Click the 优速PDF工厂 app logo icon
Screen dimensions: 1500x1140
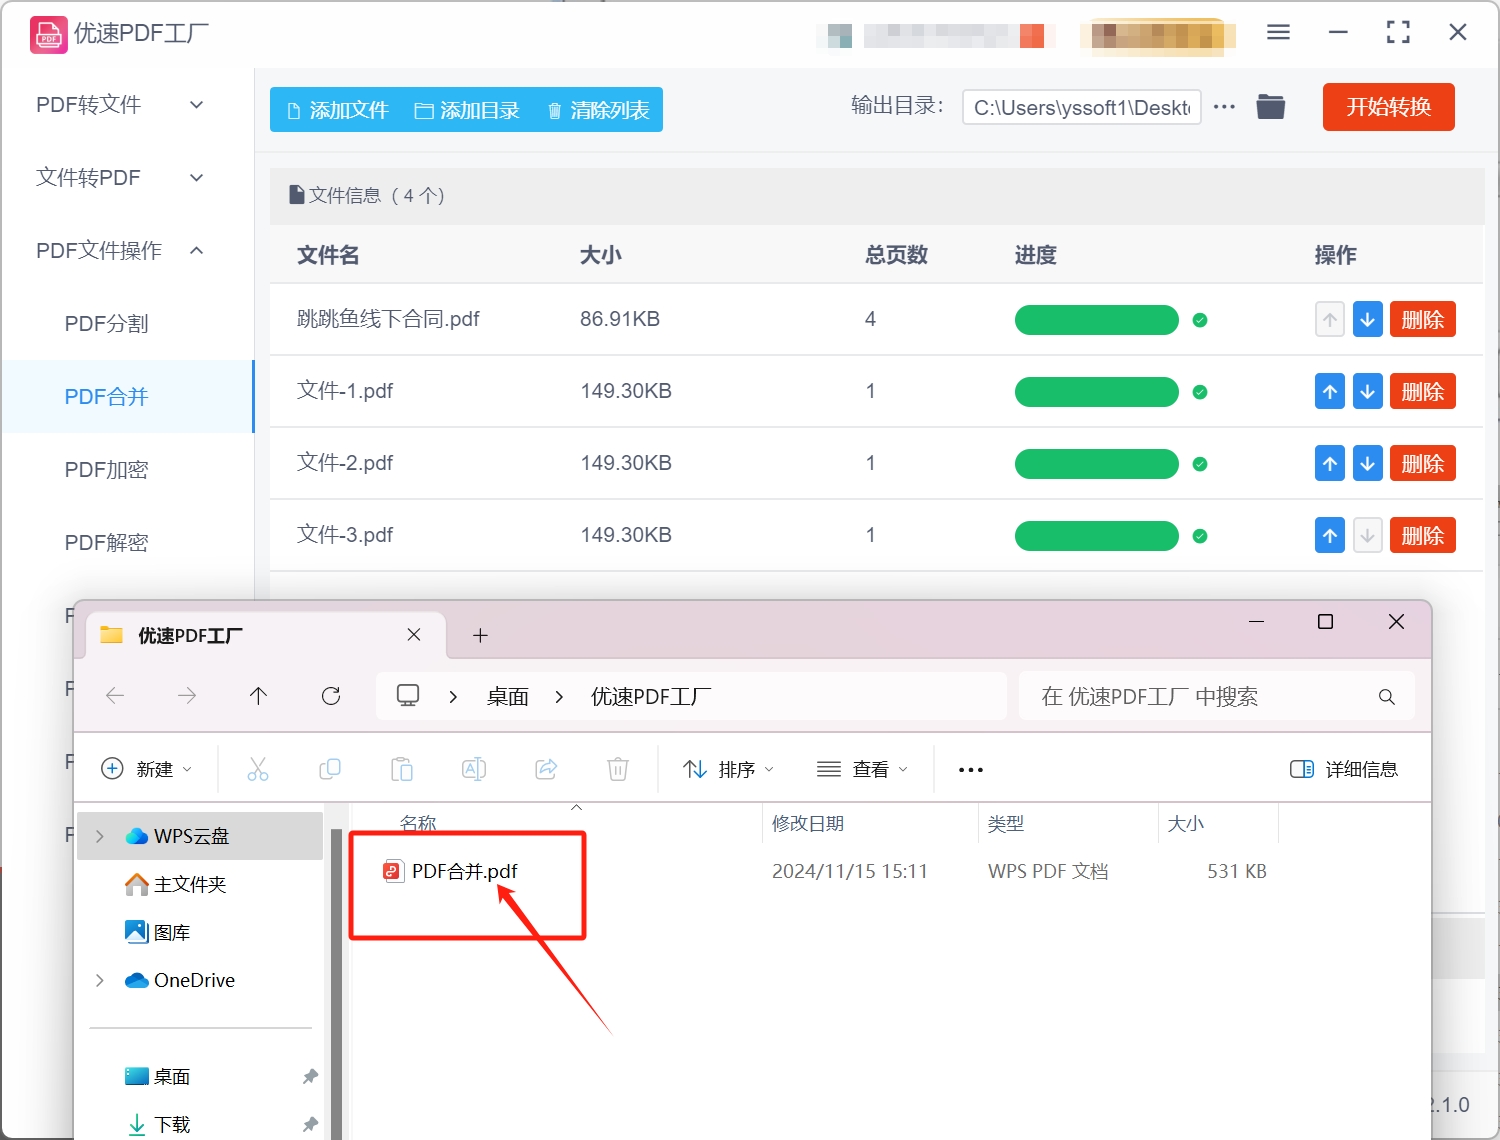[x=48, y=34]
